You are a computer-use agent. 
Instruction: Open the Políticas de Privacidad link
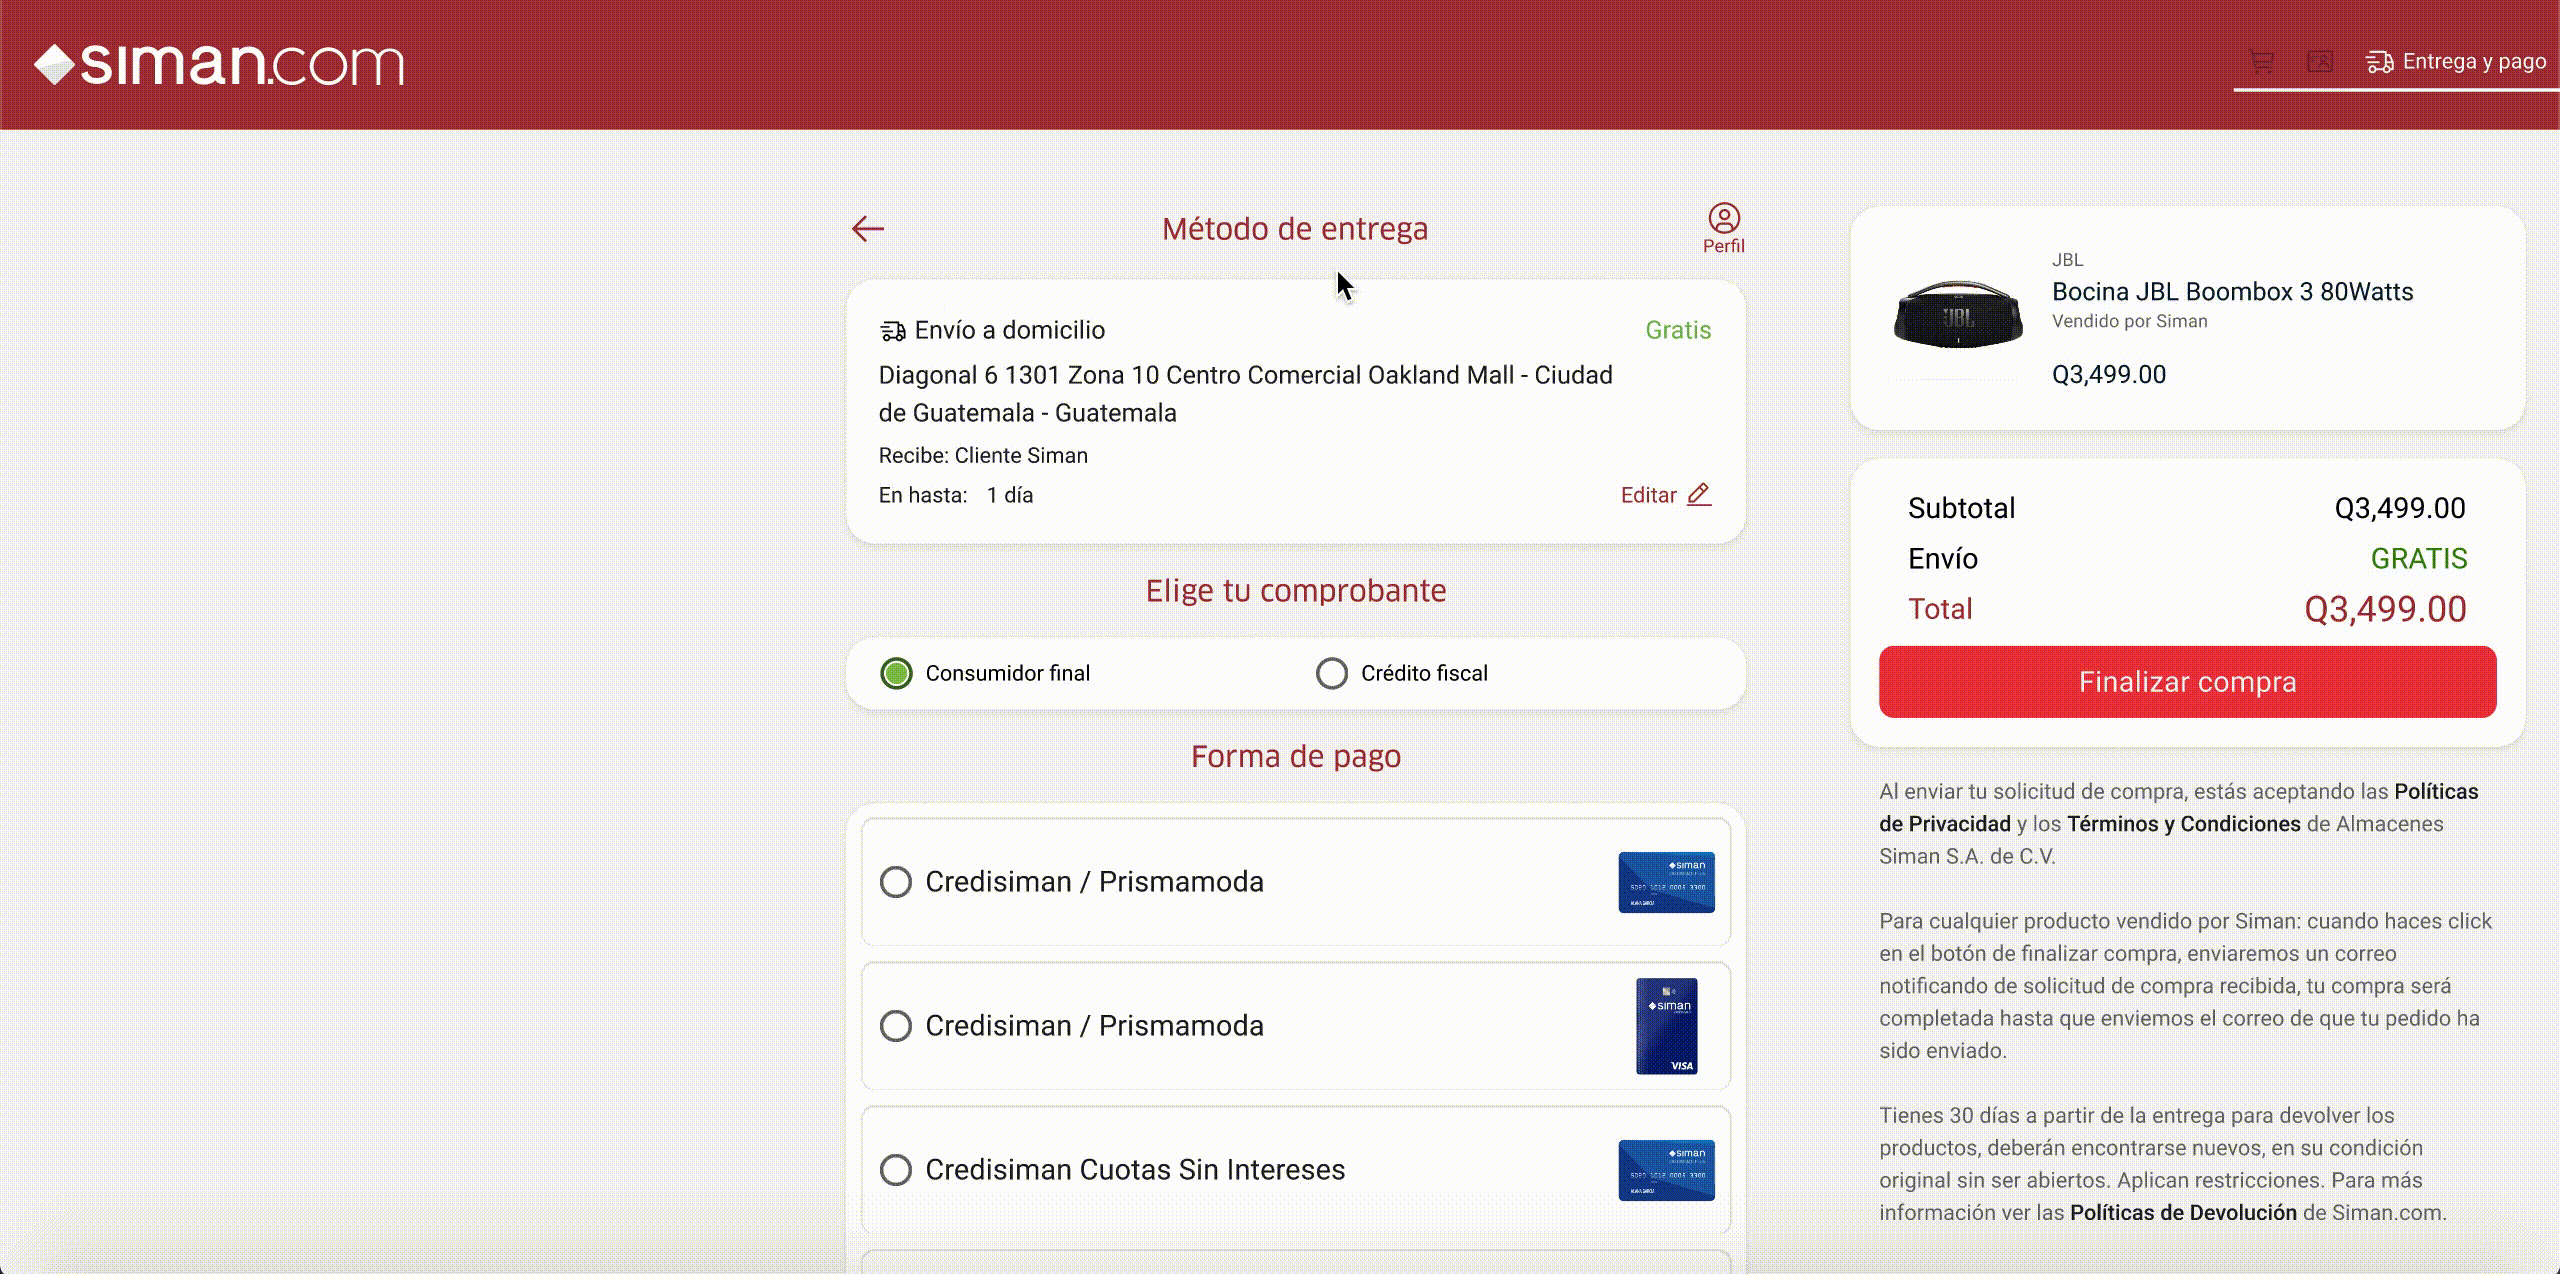(x=2178, y=808)
